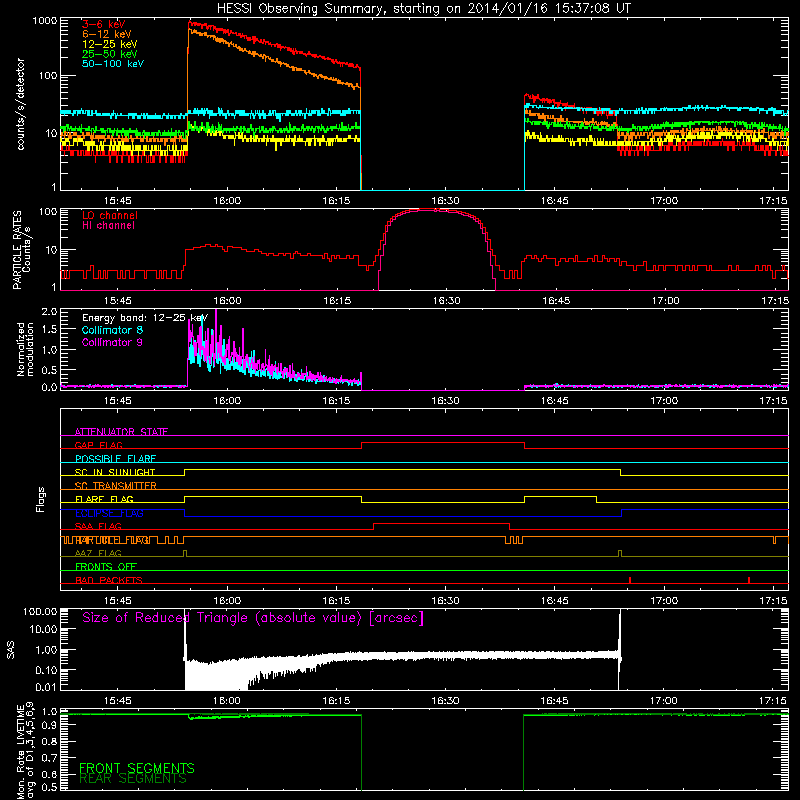Select the SC TRANSMITTER flag label
Image resolution: width=800 pixels, height=800 pixels.
[x=115, y=486]
